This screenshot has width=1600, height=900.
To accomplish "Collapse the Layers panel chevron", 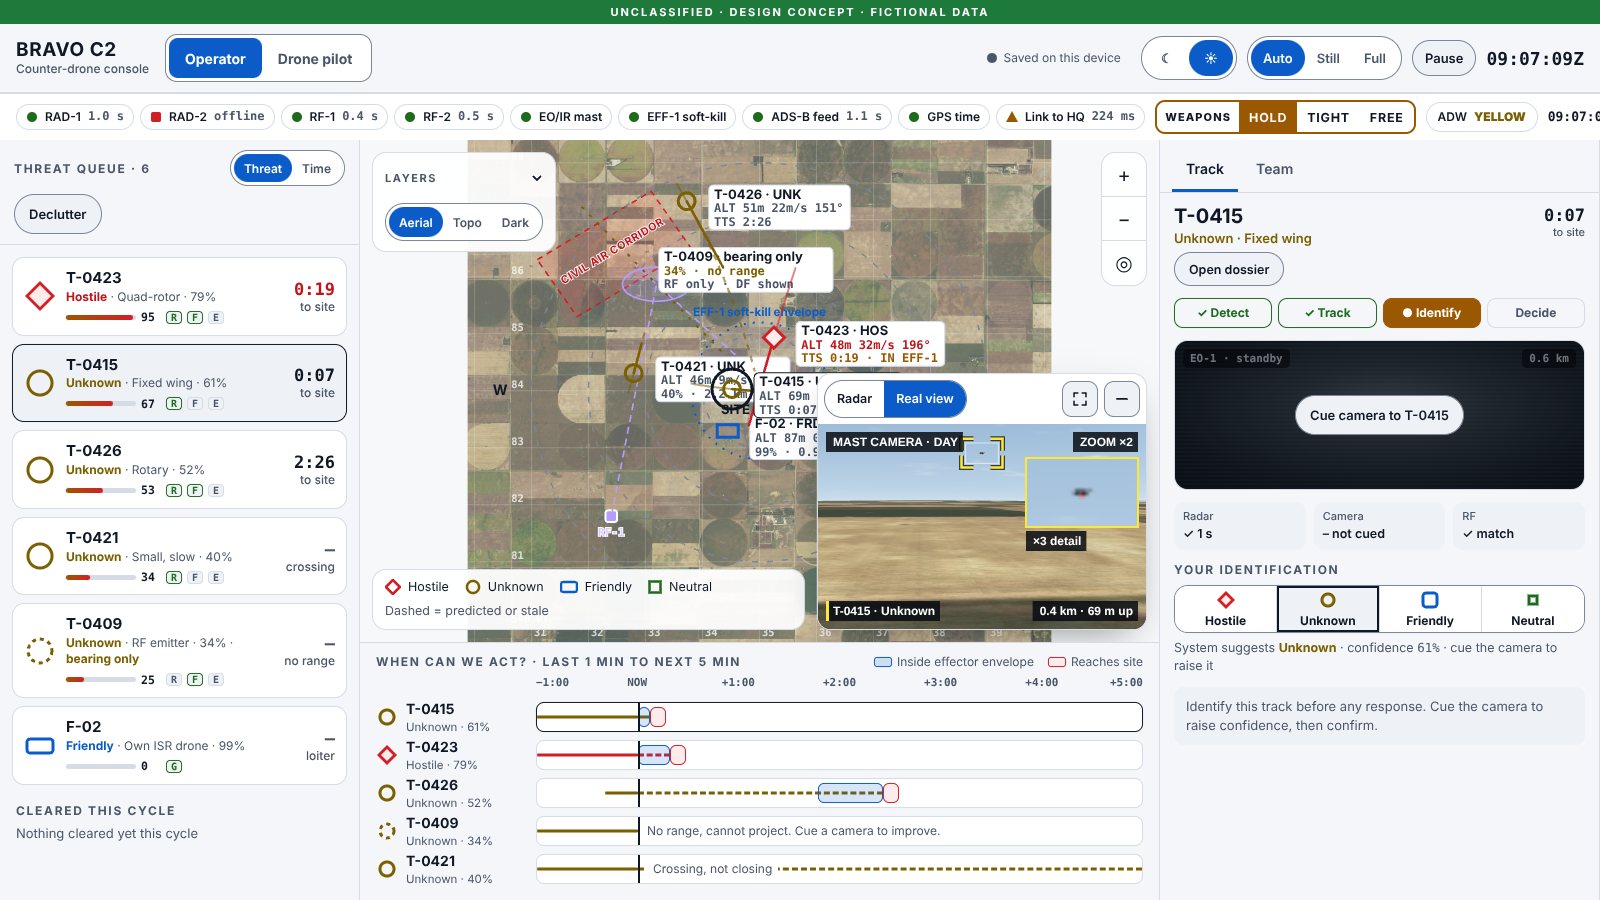I will point(537,178).
